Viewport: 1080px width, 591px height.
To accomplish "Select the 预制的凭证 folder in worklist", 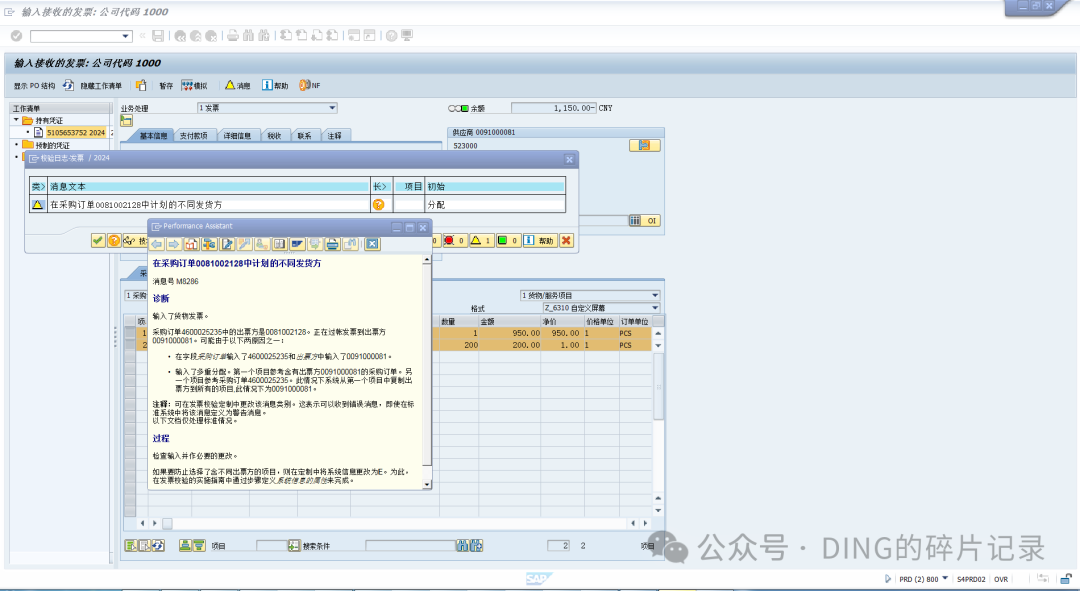I will (x=52, y=145).
